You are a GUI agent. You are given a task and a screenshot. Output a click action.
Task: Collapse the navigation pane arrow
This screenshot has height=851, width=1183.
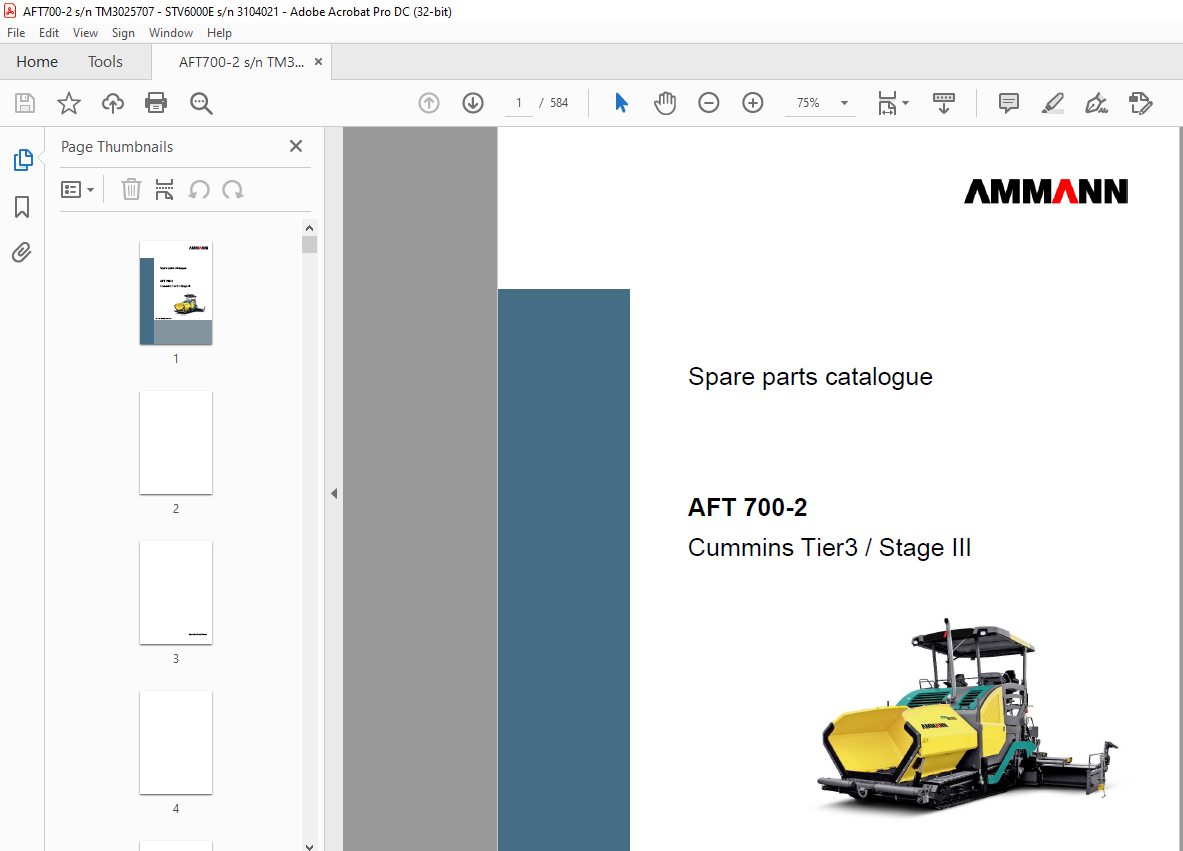pyautogui.click(x=333, y=493)
